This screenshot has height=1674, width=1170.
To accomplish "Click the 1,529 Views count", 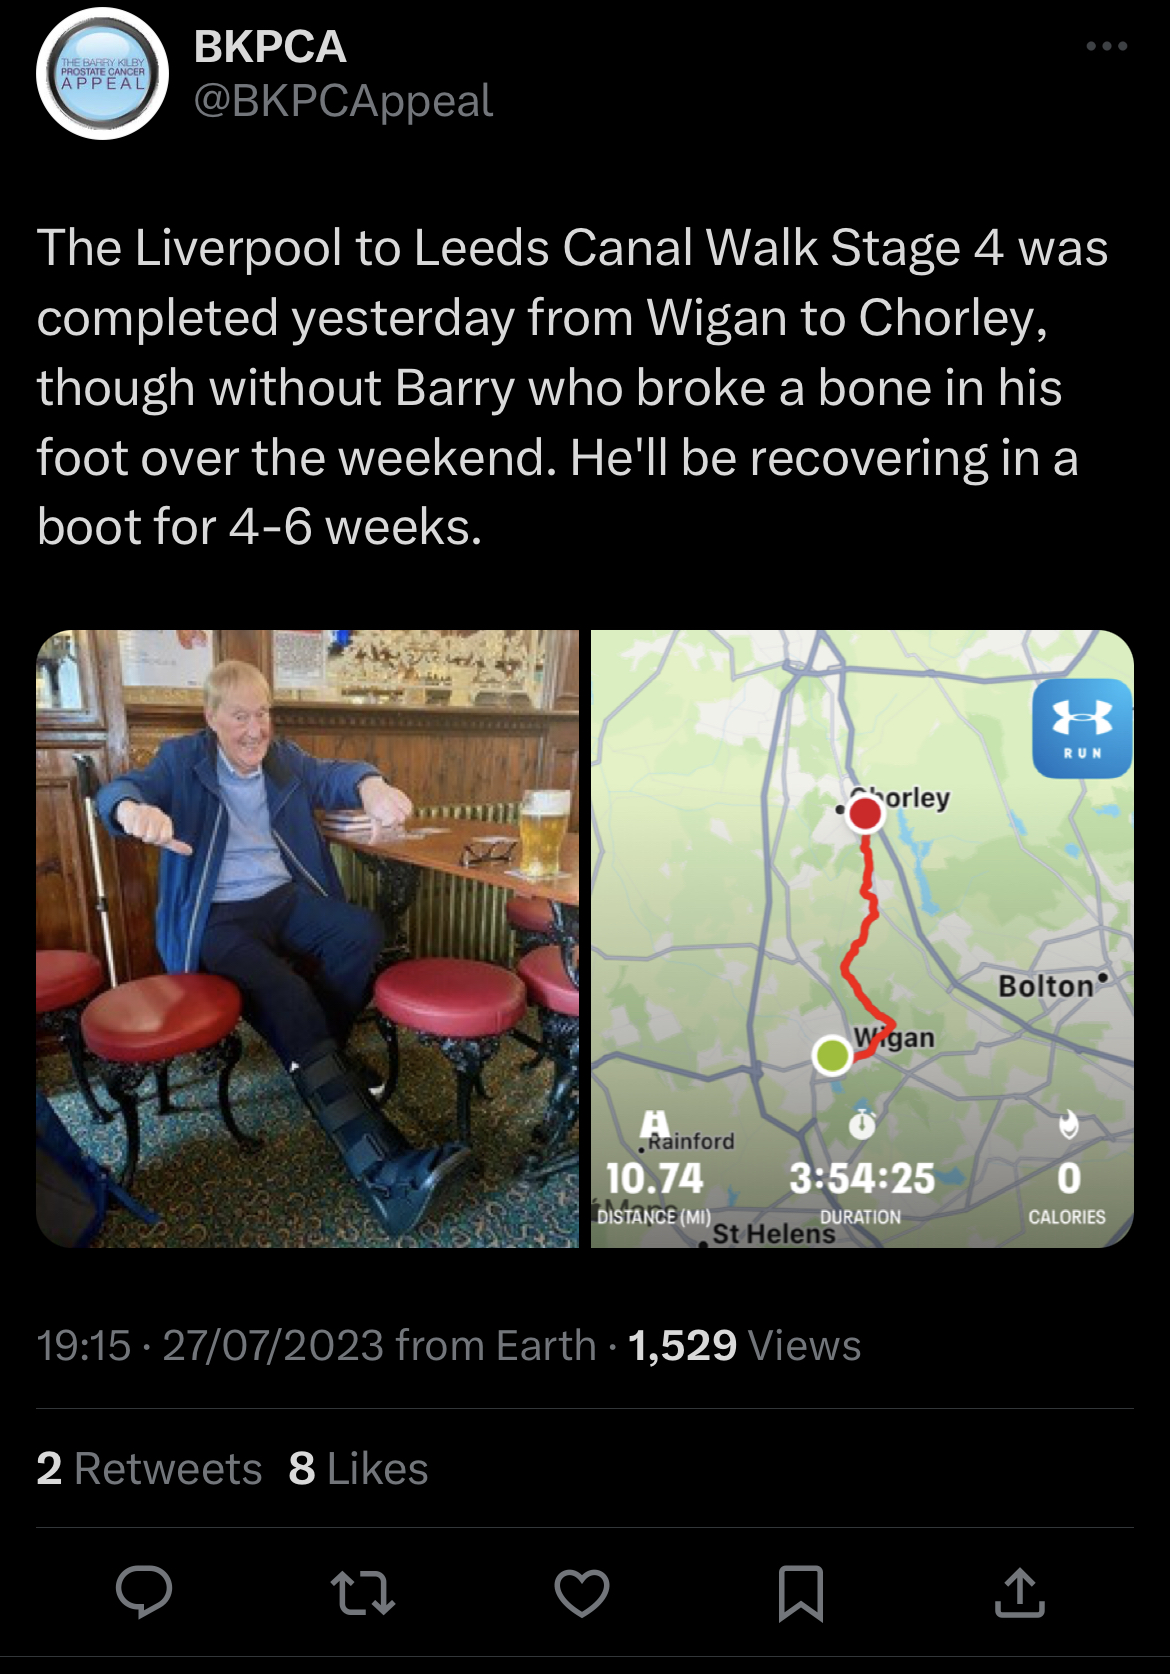I will (744, 1346).
